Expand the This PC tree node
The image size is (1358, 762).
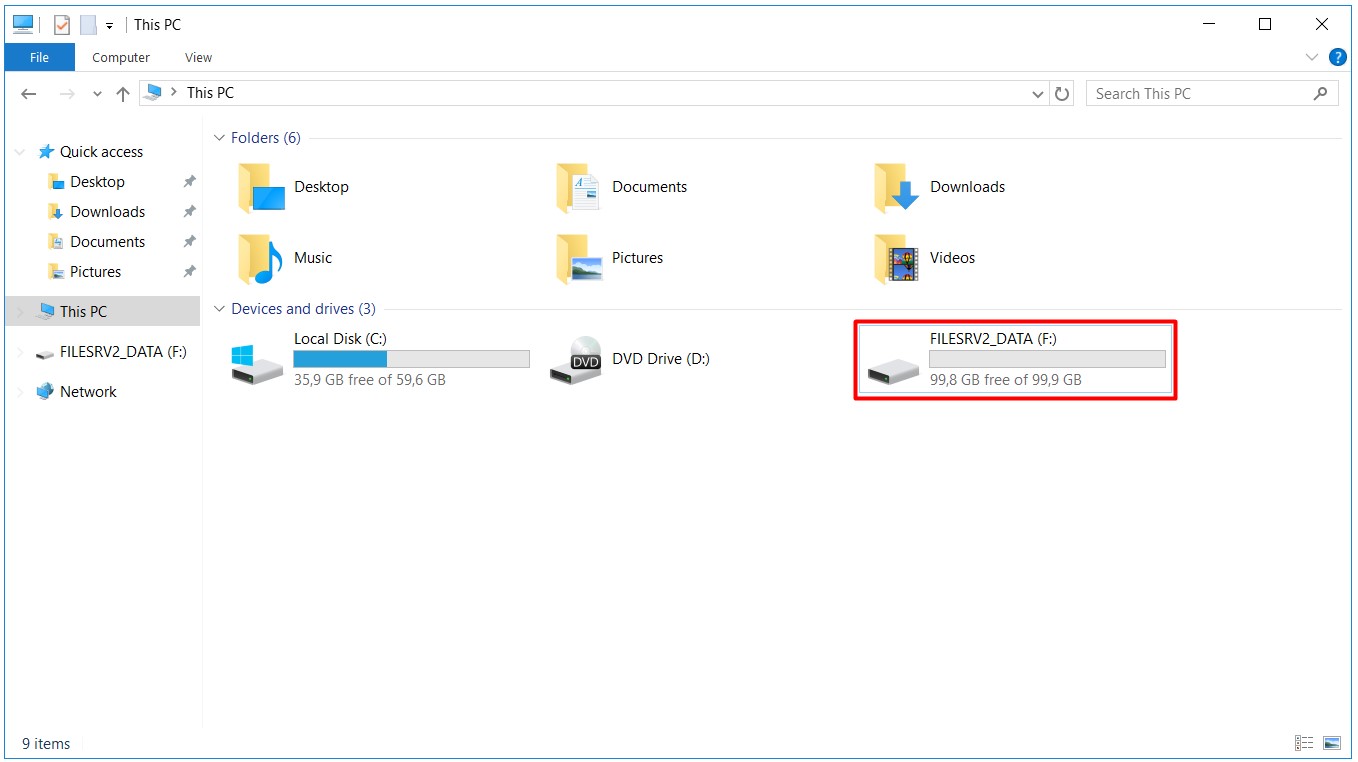pos(20,312)
